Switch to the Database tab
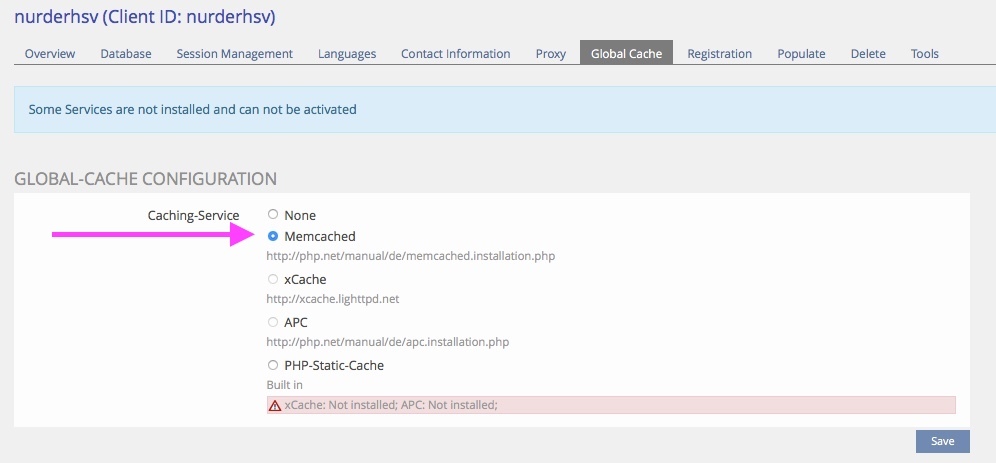Image resolution: width=996 pixels, height=463 pixels. [126, 53]
